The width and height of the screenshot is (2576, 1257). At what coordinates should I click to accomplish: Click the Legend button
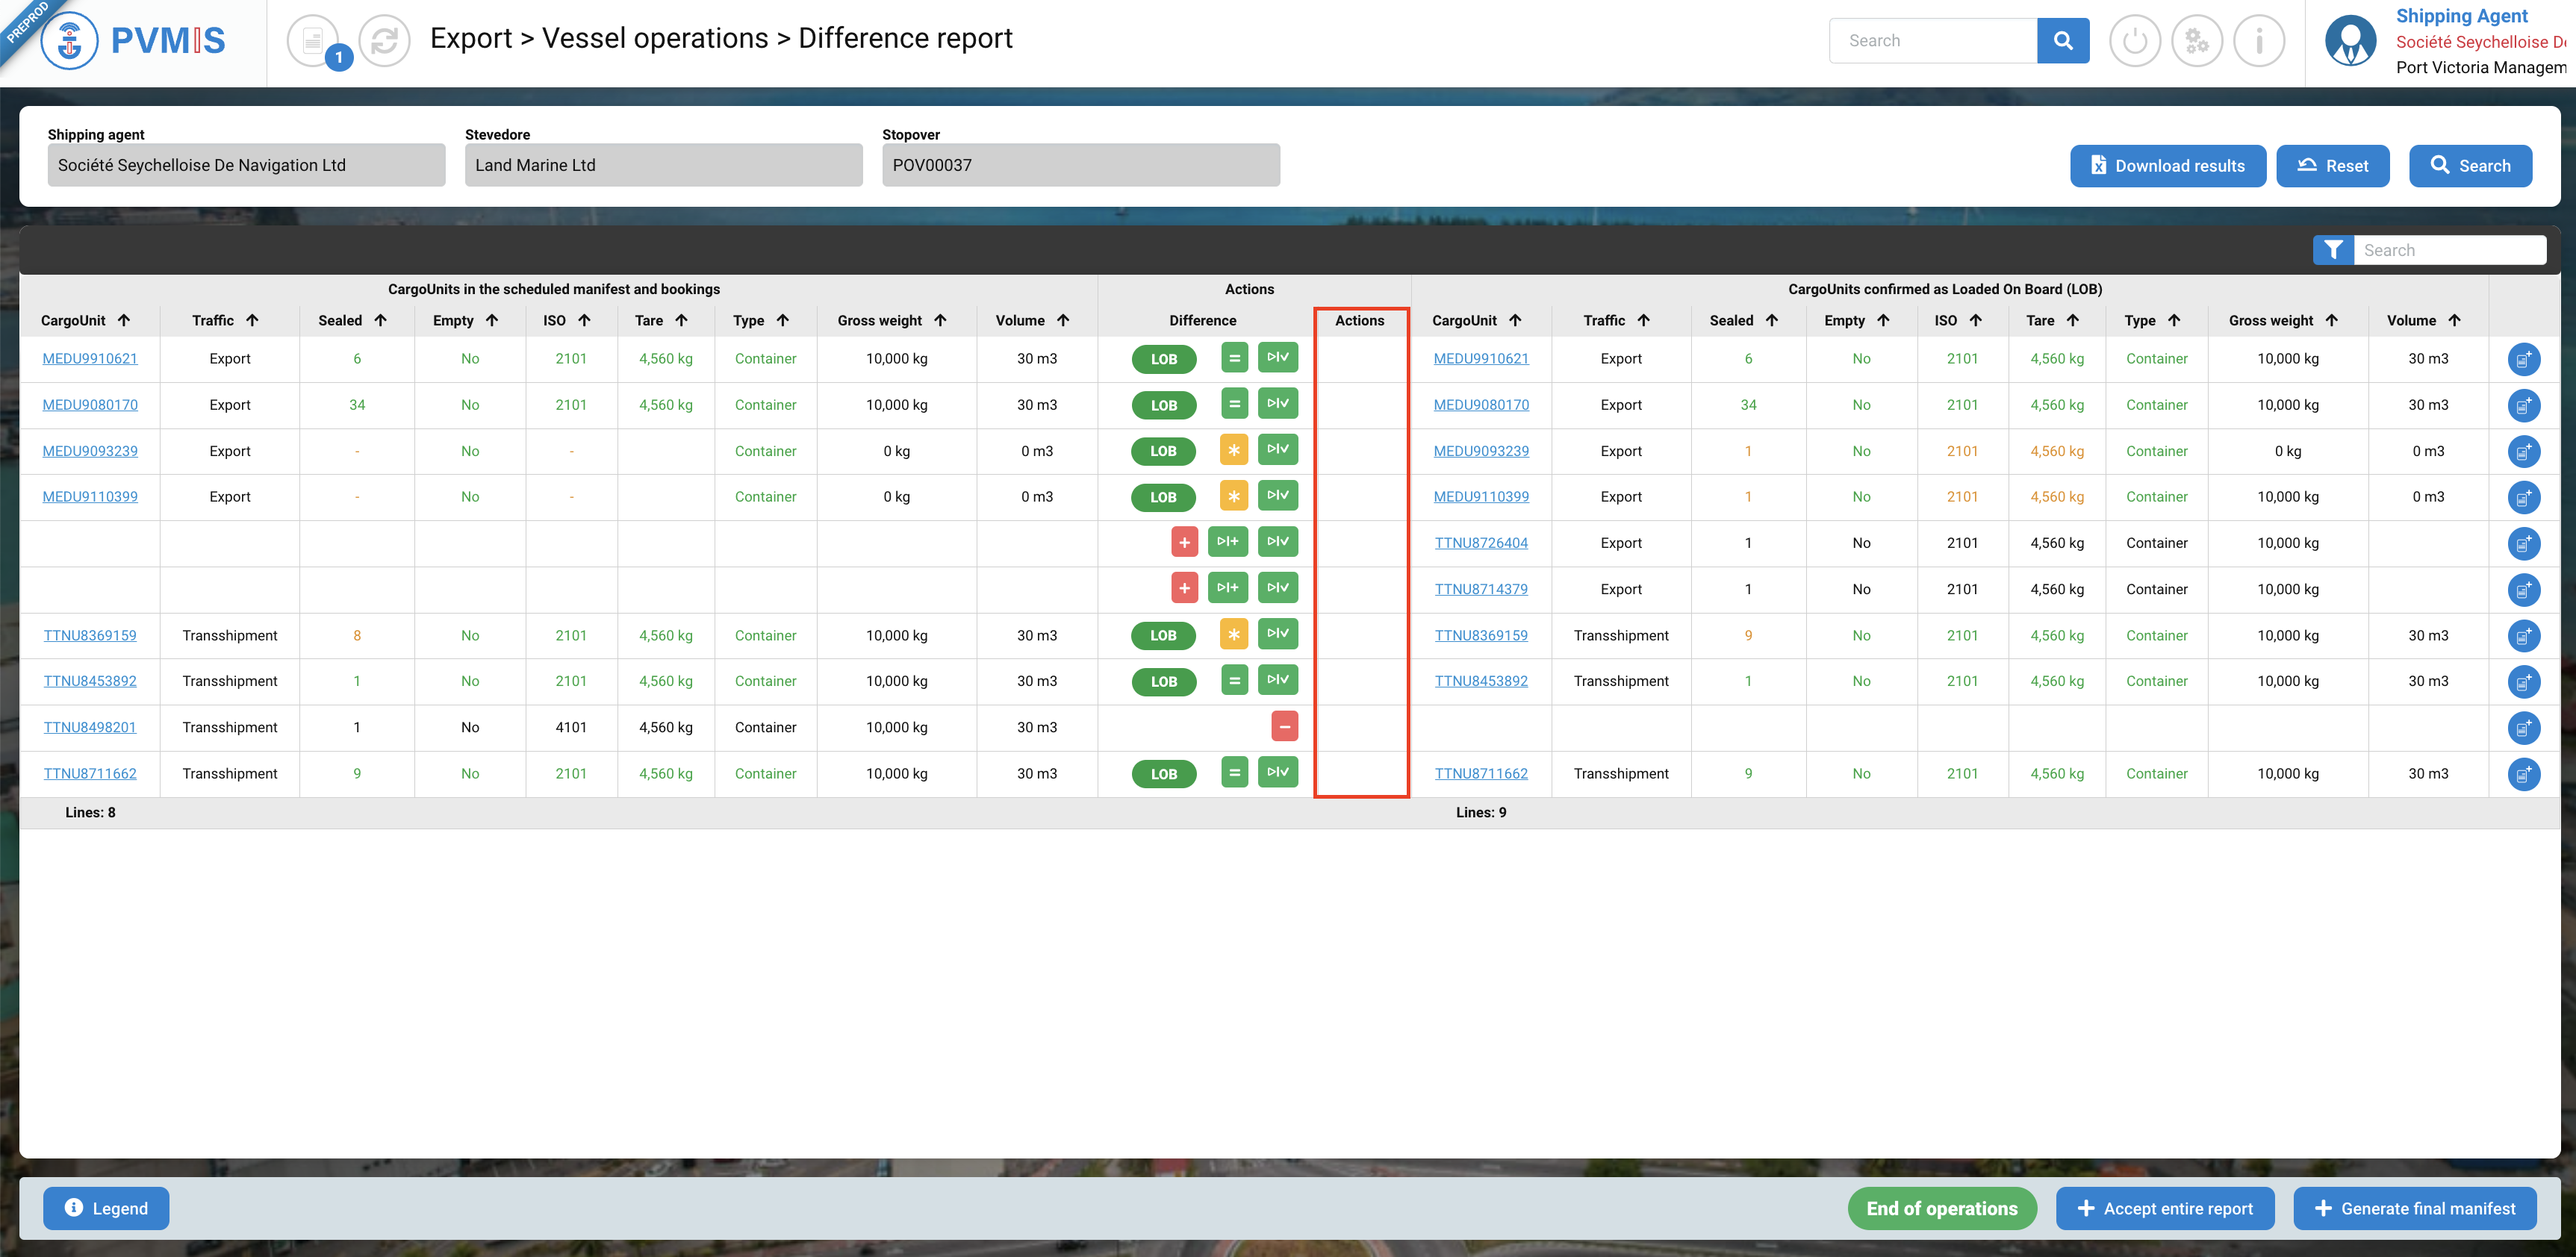[106, 1208]
